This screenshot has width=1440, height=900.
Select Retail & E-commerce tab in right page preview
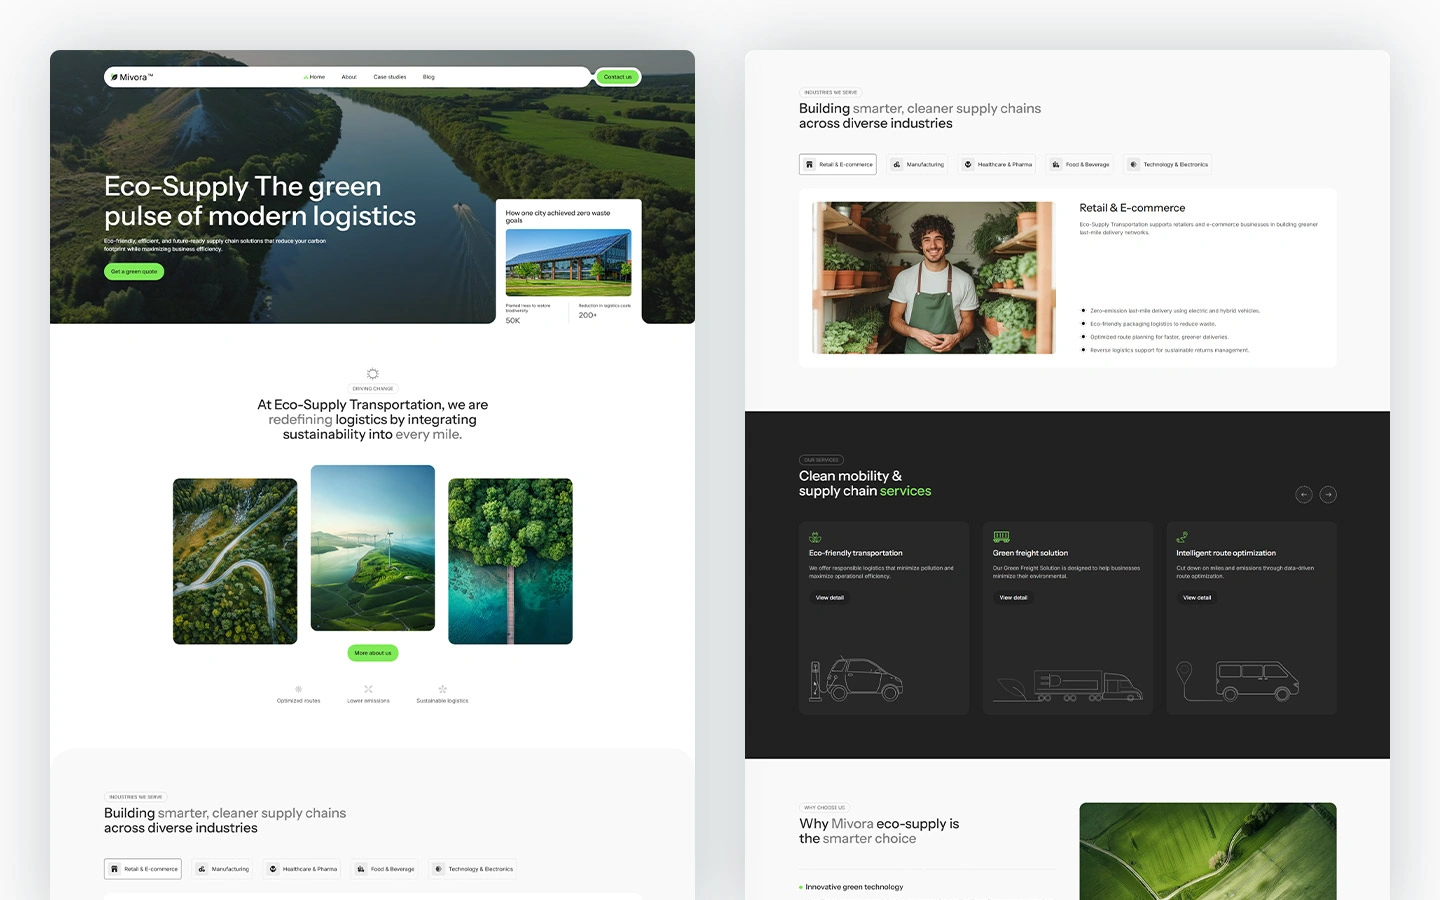838,164
